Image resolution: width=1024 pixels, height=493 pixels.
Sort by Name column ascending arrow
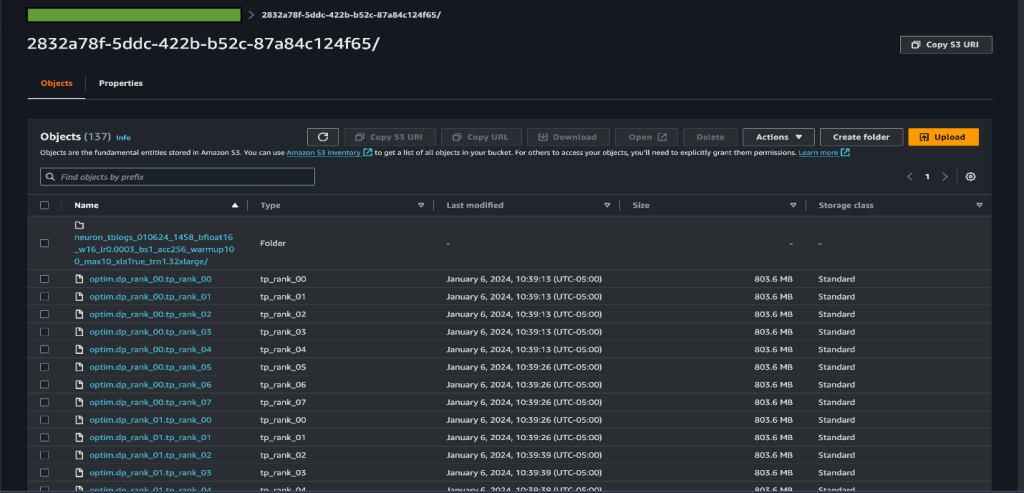coord(235,205)
